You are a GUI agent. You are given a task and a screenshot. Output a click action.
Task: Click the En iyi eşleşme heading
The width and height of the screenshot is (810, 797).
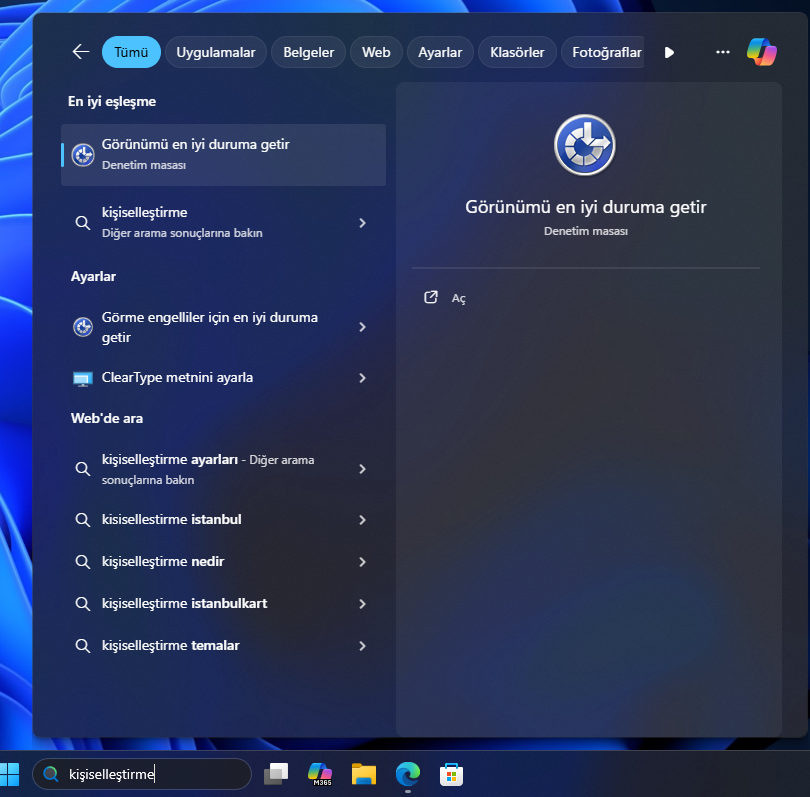click(112, 101)
